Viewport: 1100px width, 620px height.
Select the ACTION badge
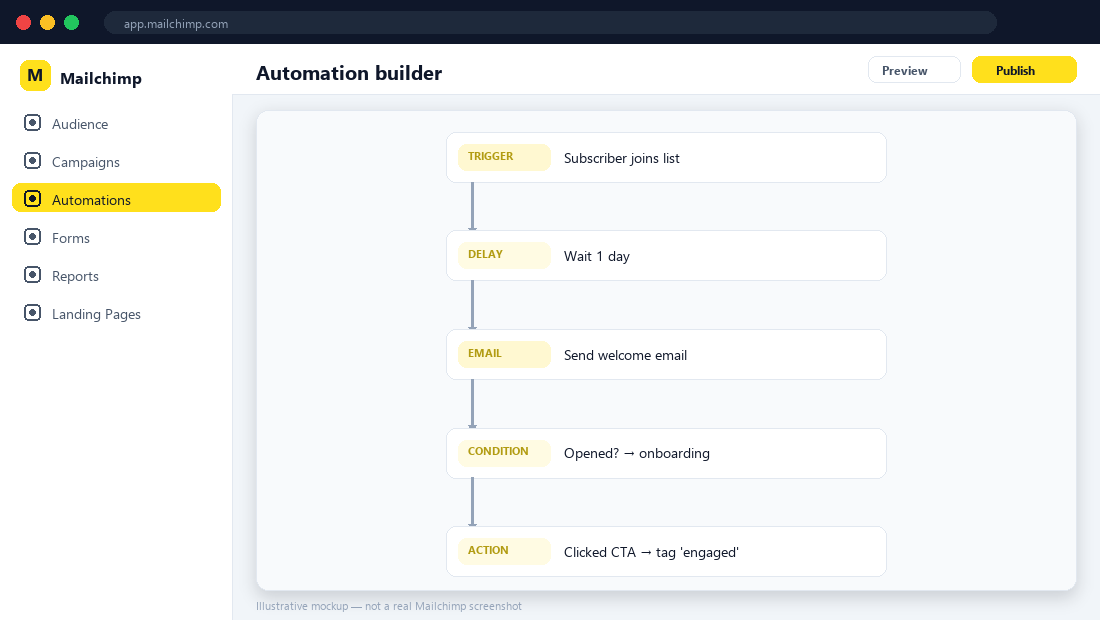point(504,551)
